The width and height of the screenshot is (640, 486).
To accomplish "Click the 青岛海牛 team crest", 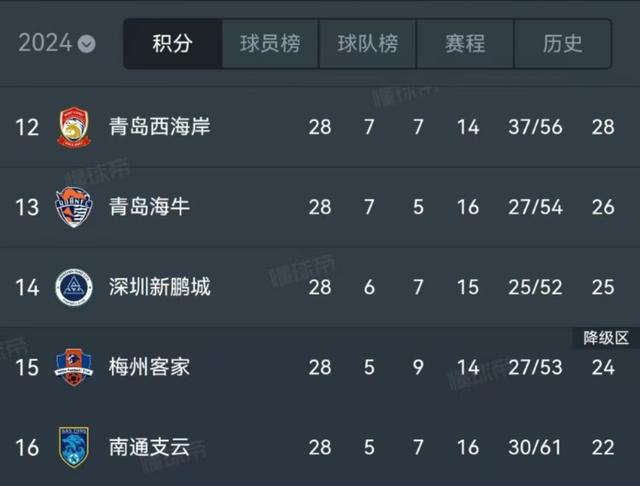I will (74, 207).
